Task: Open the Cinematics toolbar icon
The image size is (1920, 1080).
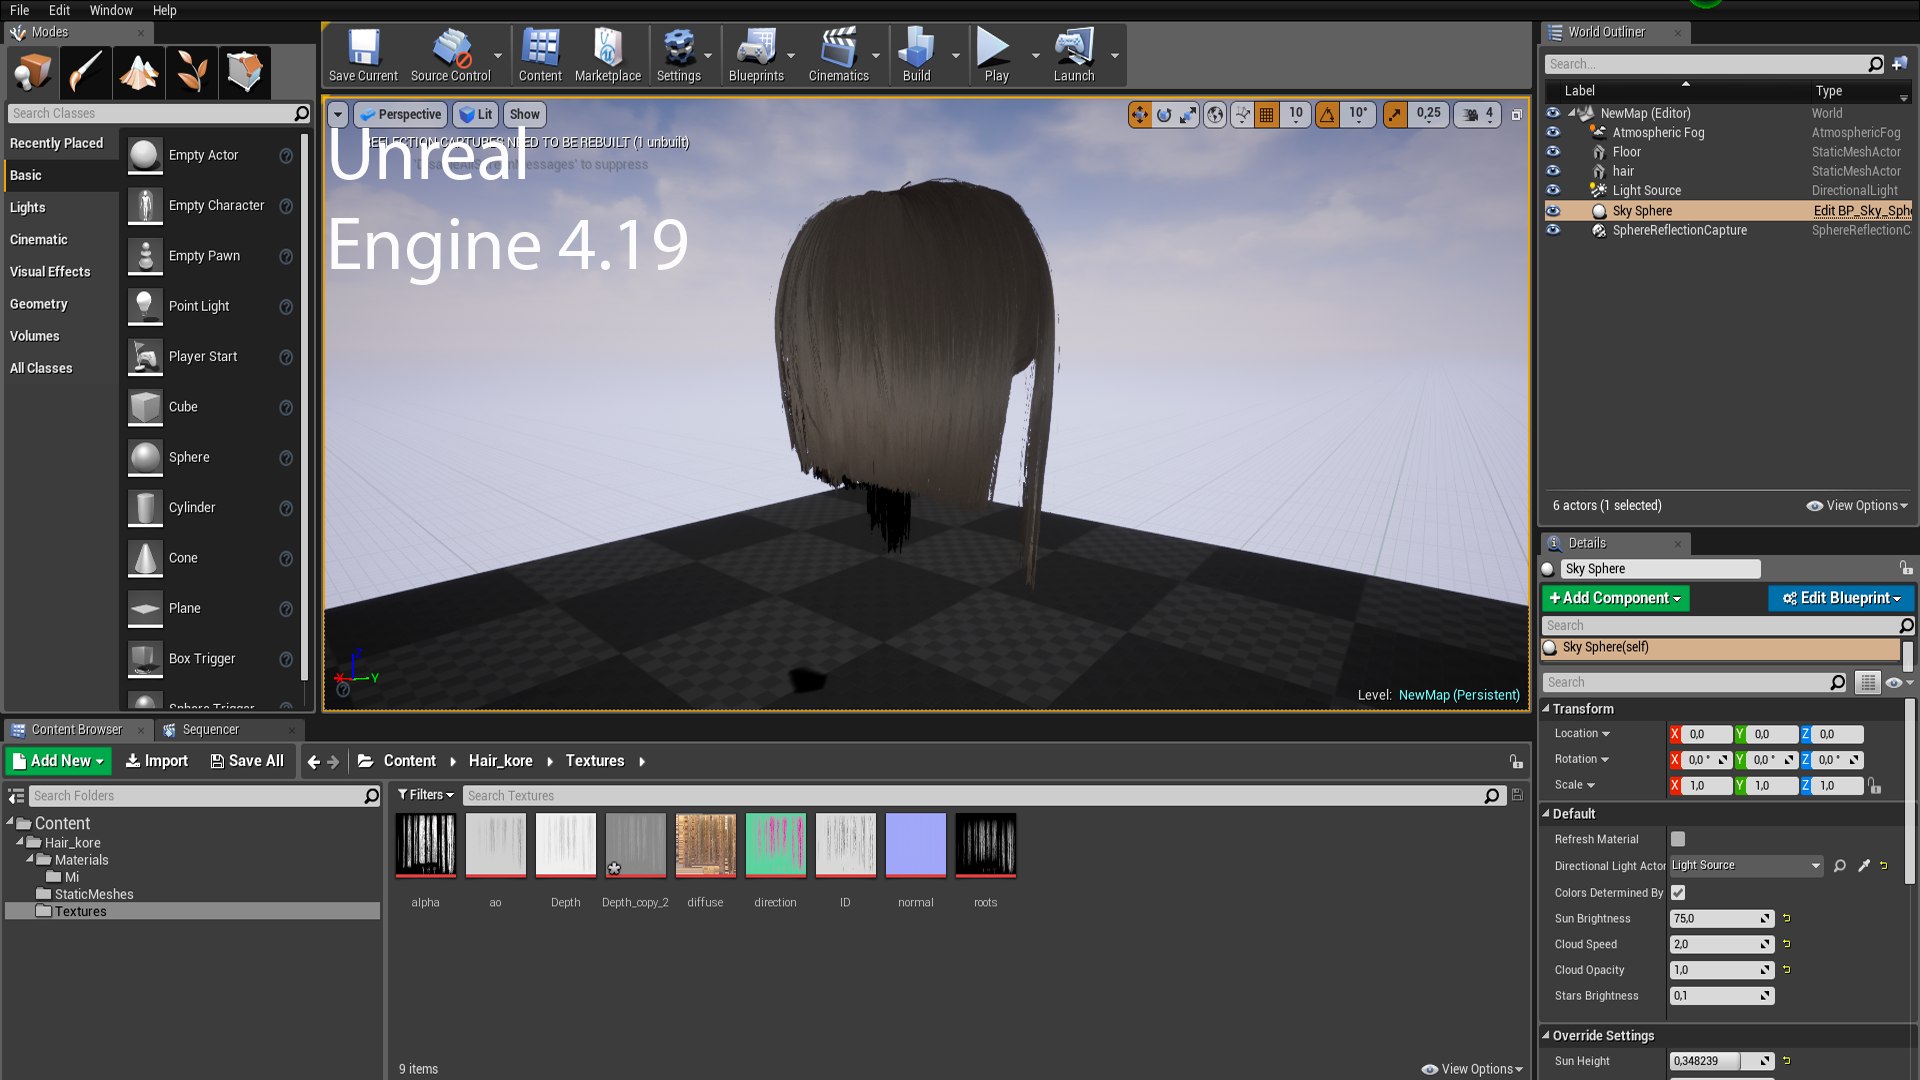Action: pyautogui.click(x=838, y=55)
